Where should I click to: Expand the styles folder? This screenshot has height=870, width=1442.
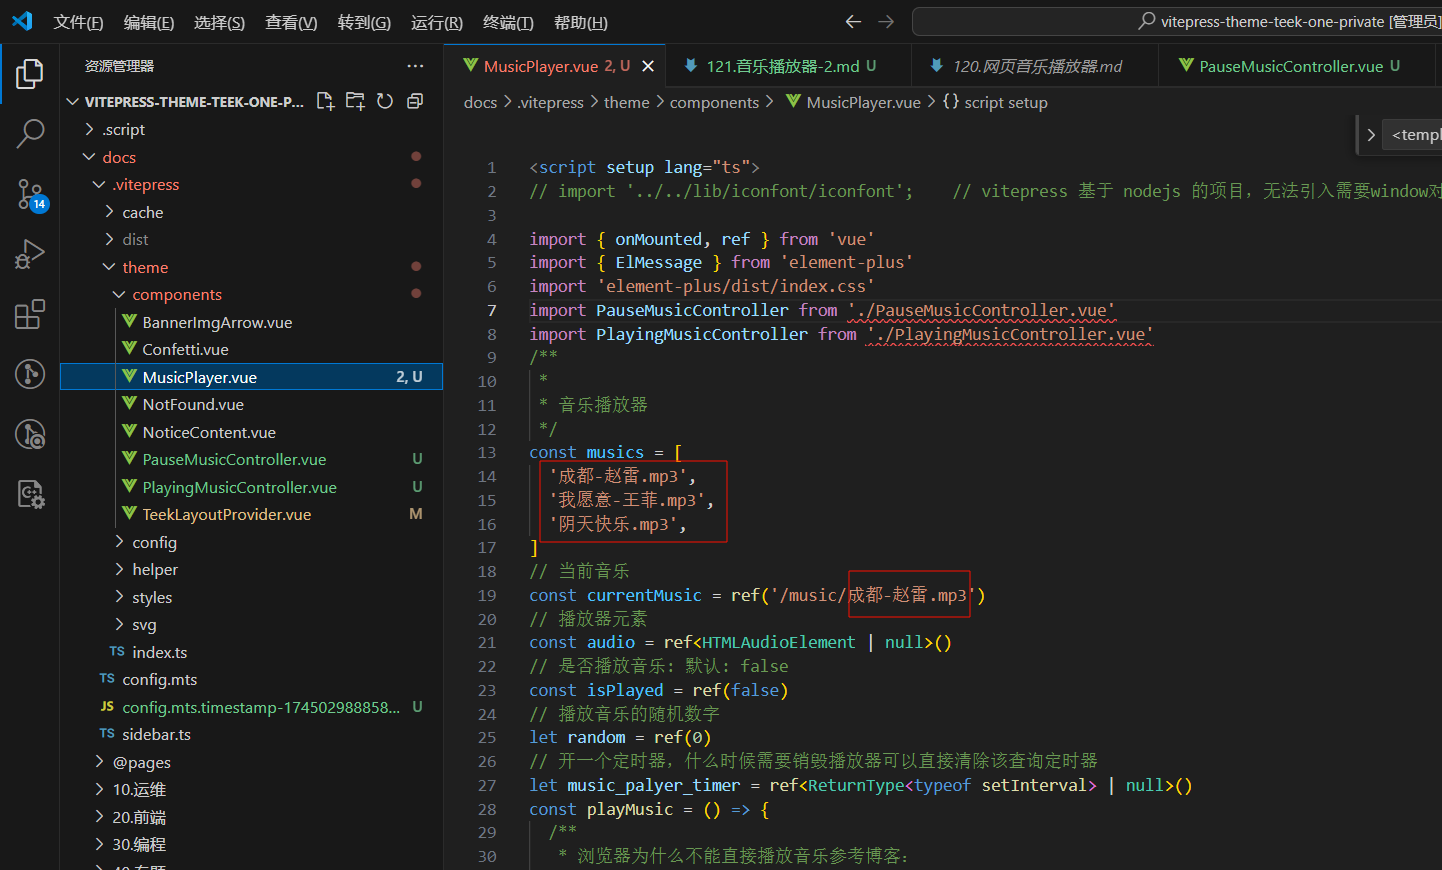point(251,597)
